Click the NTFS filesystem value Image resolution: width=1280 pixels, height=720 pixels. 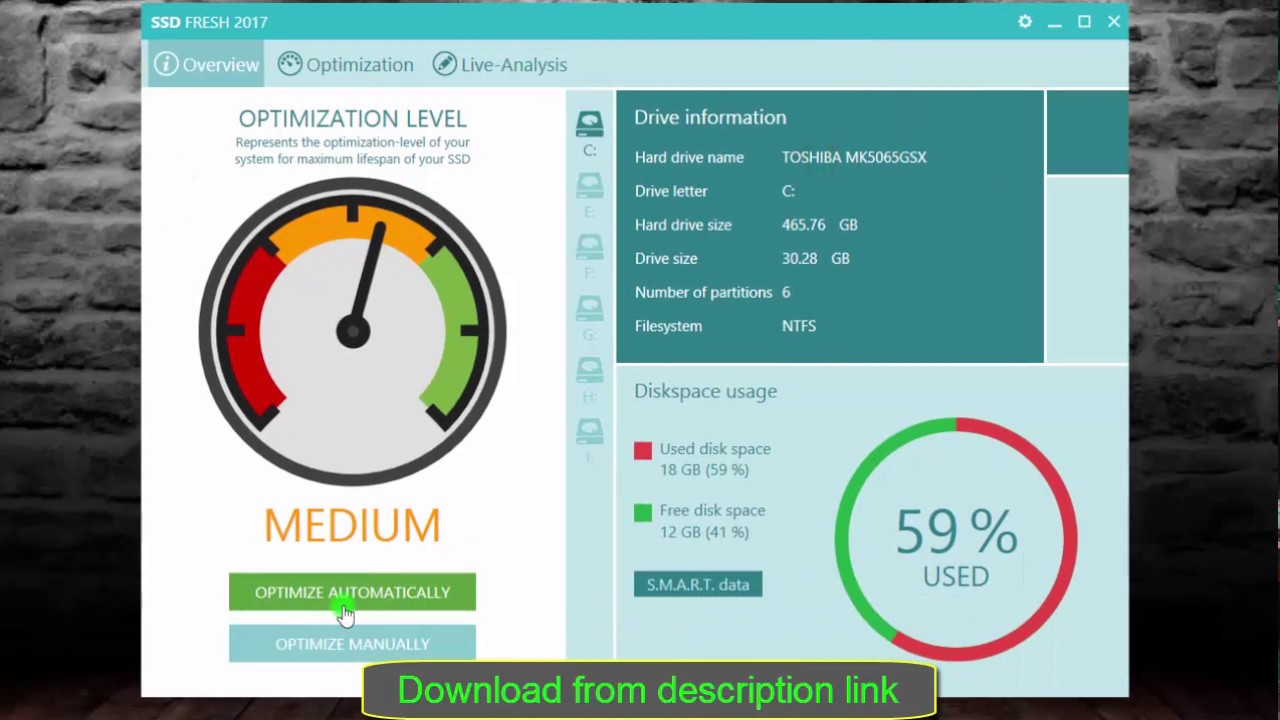[799, 326]
